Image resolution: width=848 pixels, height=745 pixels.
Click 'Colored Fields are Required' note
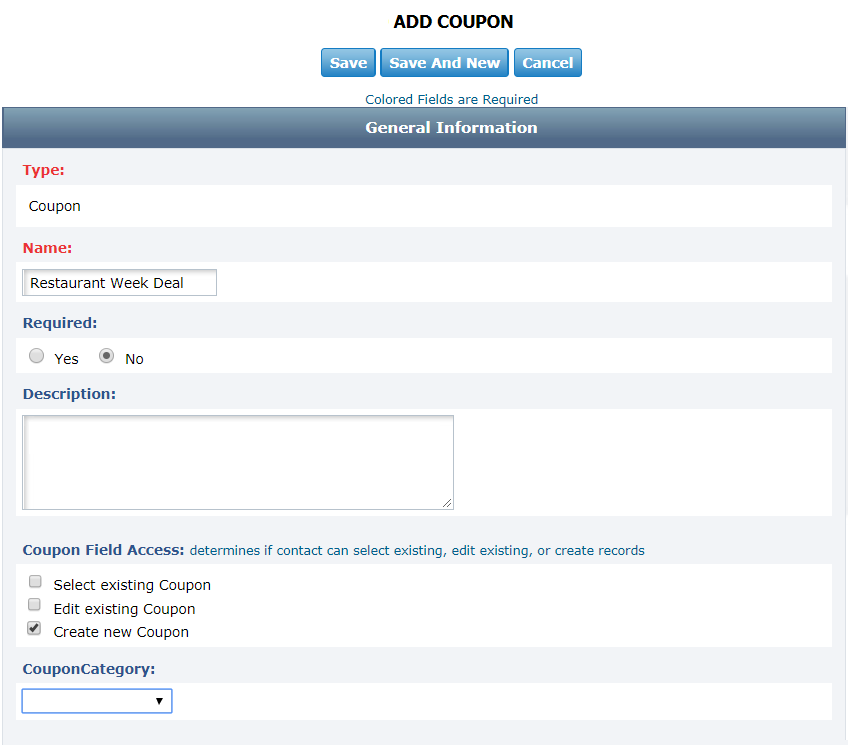click(452, 99)
